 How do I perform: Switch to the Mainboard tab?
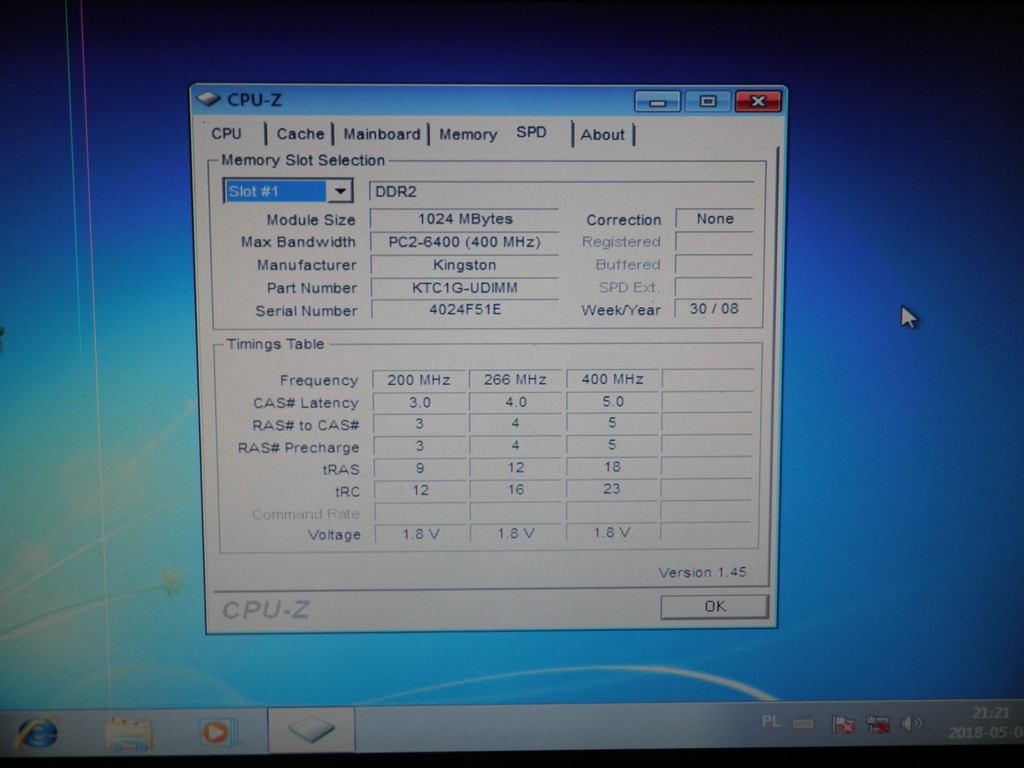(x=382, y=134)
